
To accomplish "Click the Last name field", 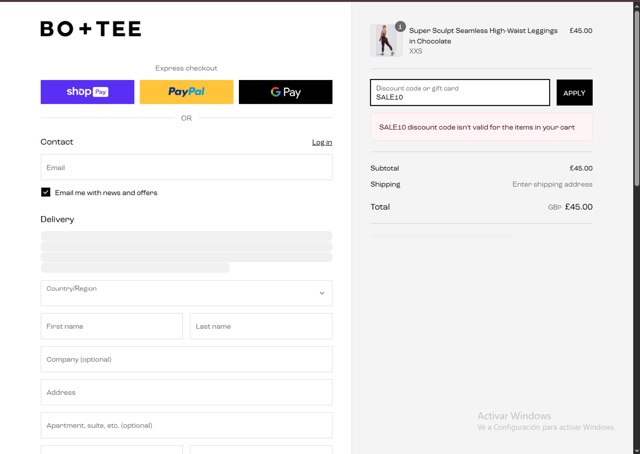I will pos(261,326).
